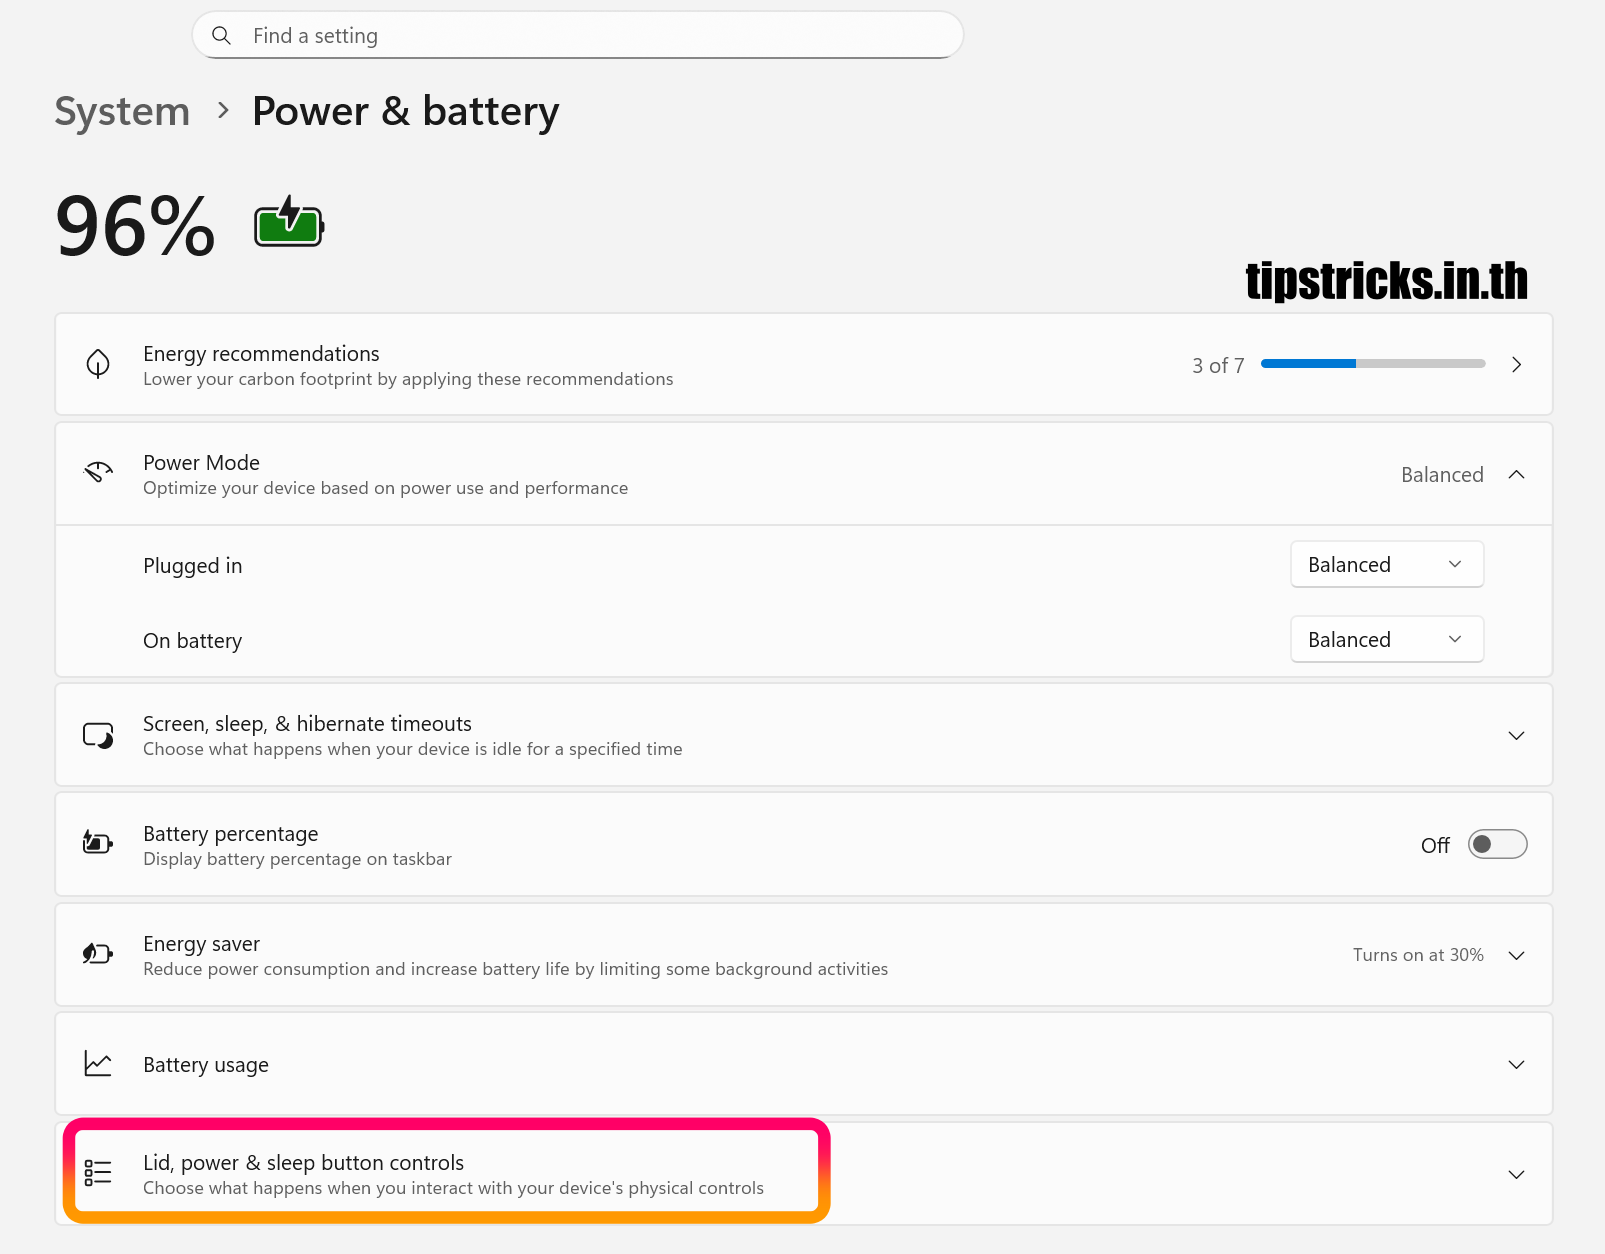Screen dimensions: 1605x1254
Task: Expand Screen, sleep, & hibernate timeouts
Action: coord(1516,736)
